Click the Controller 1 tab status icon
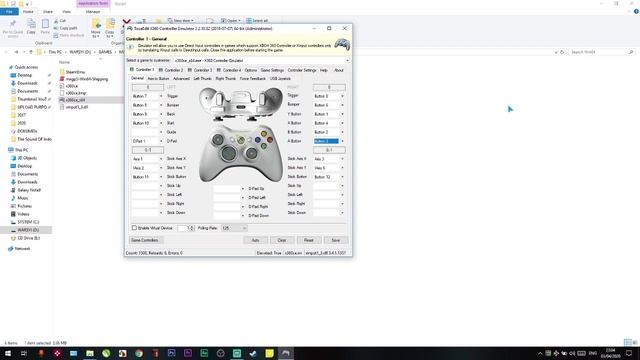The height and width of the screenshot is (360, 640). tap(132, 69)
